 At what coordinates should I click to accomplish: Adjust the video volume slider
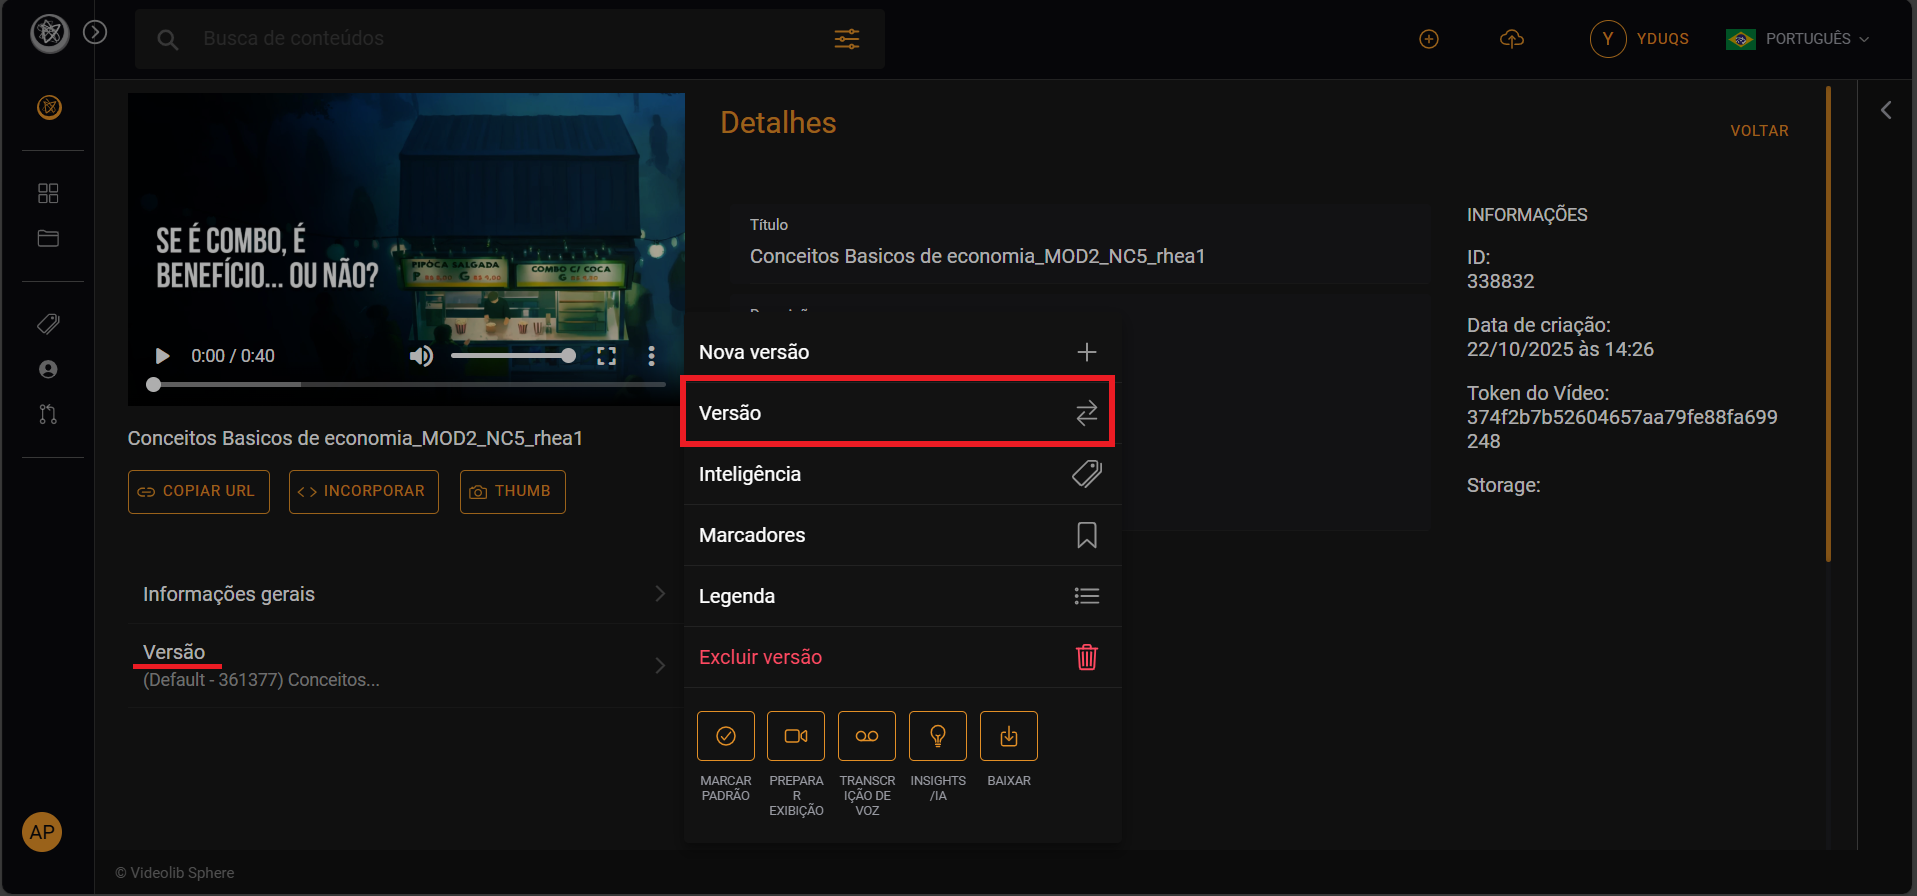click(513, 356)
